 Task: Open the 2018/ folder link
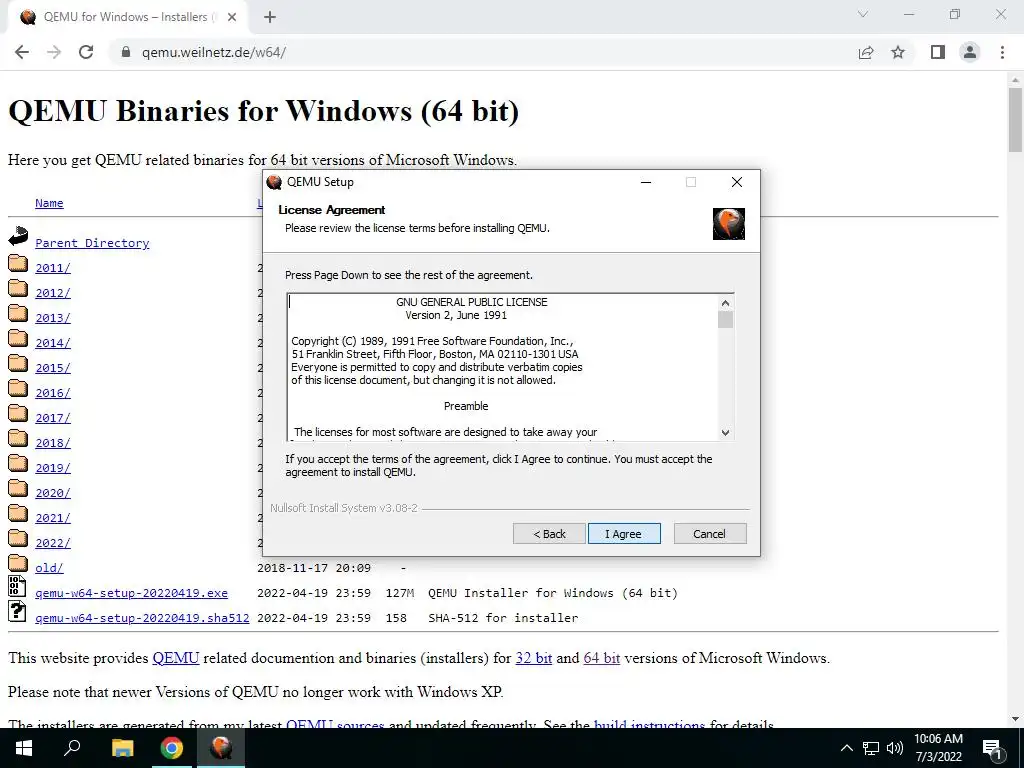[x=53, y=443]
